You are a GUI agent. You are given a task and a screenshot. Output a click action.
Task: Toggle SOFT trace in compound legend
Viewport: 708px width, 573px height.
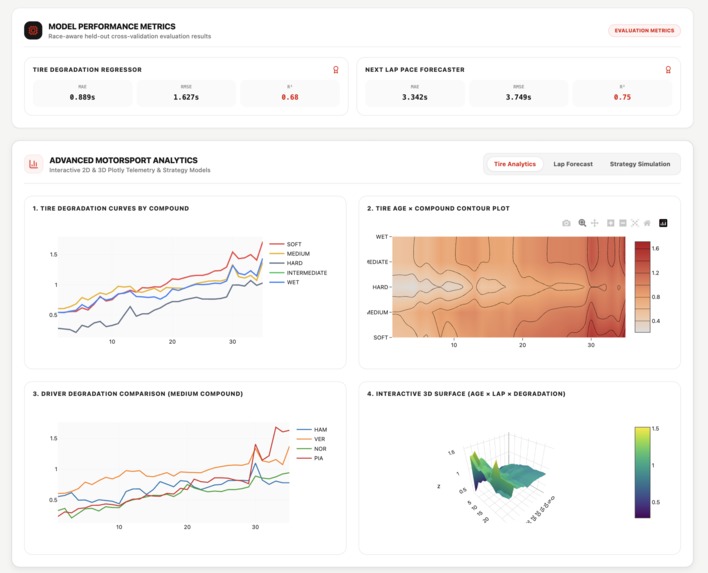[x=285, y=244]
